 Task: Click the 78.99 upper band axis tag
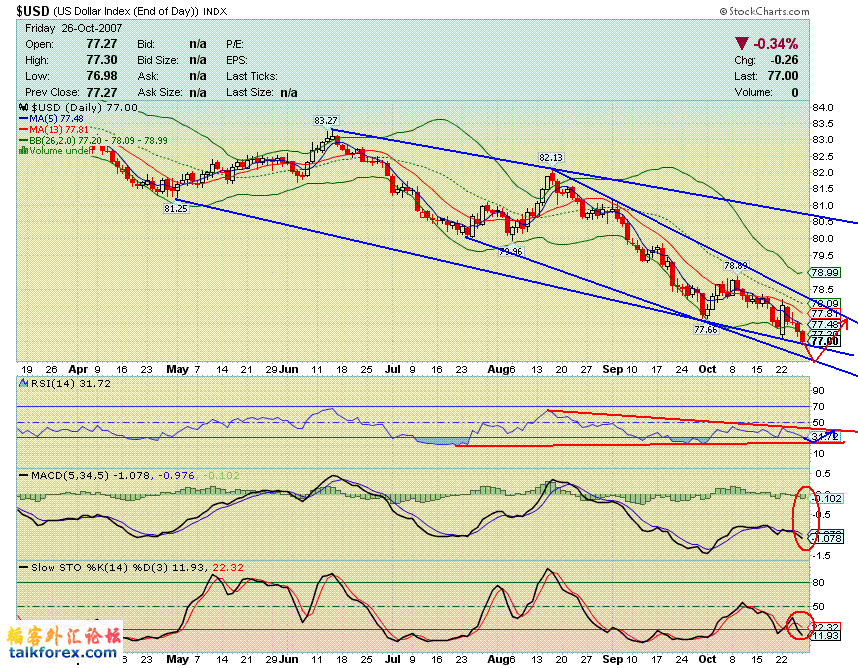(x=825, y=272)
